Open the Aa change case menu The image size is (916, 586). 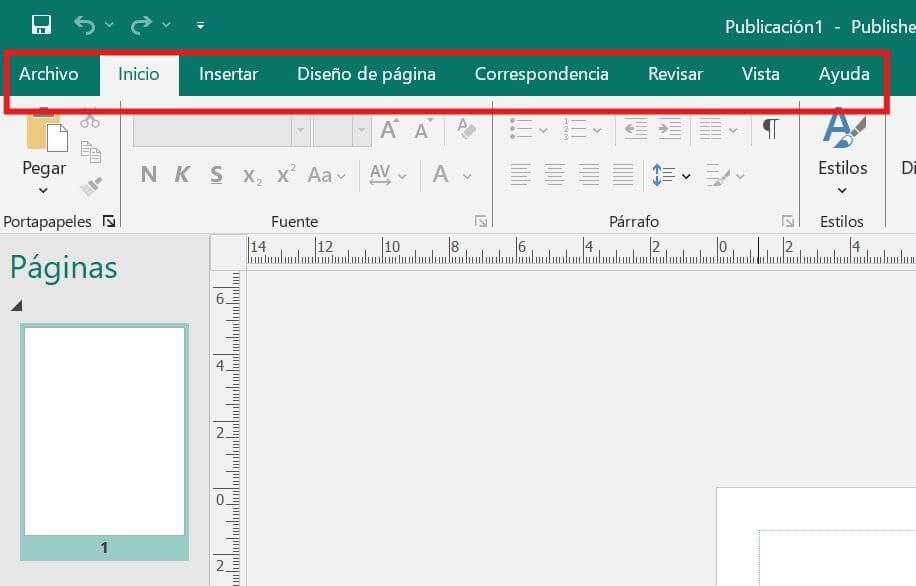coord(327,175)
